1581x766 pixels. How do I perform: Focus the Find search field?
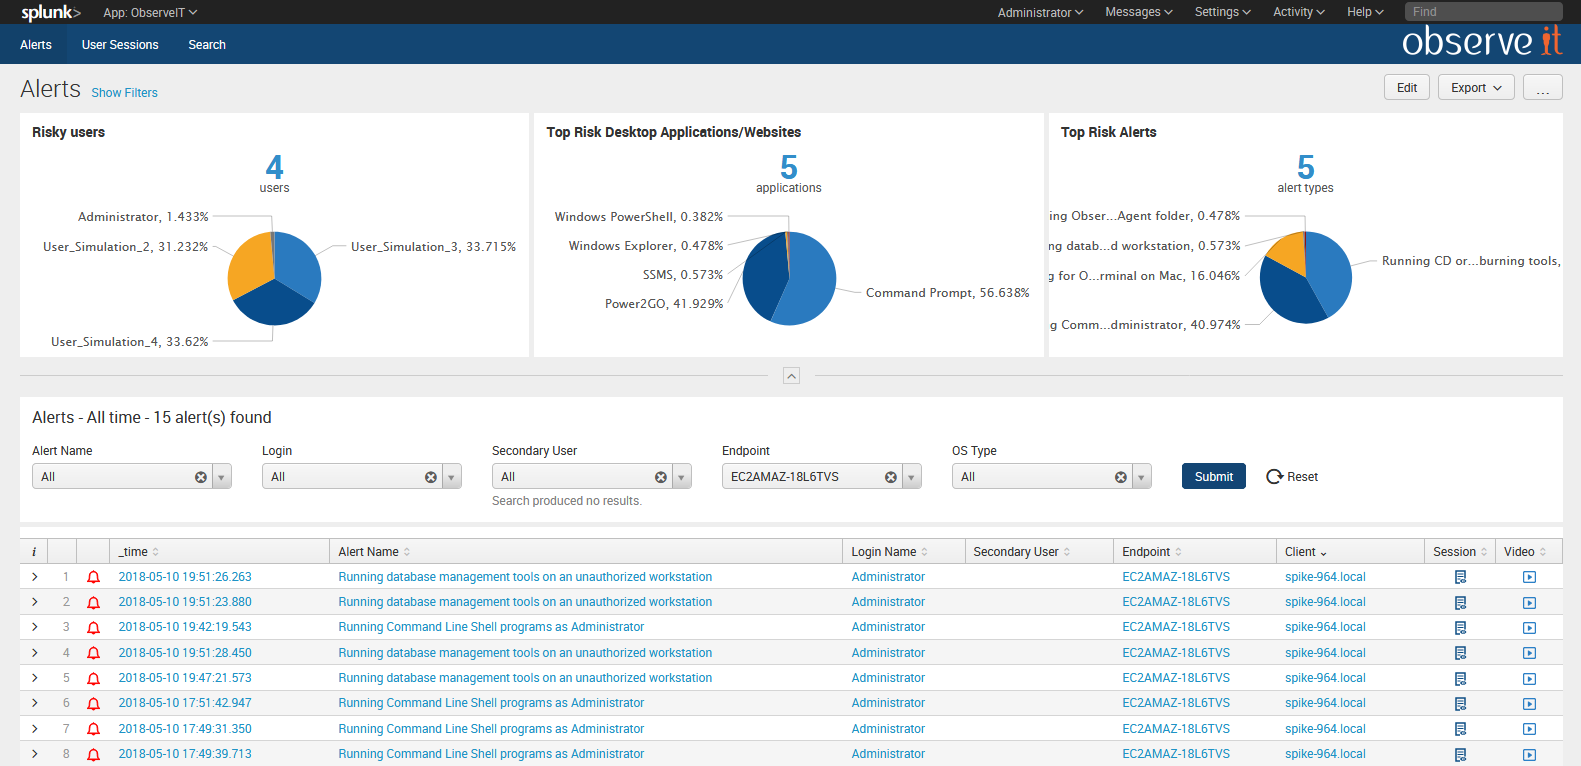pos(1482,12)
